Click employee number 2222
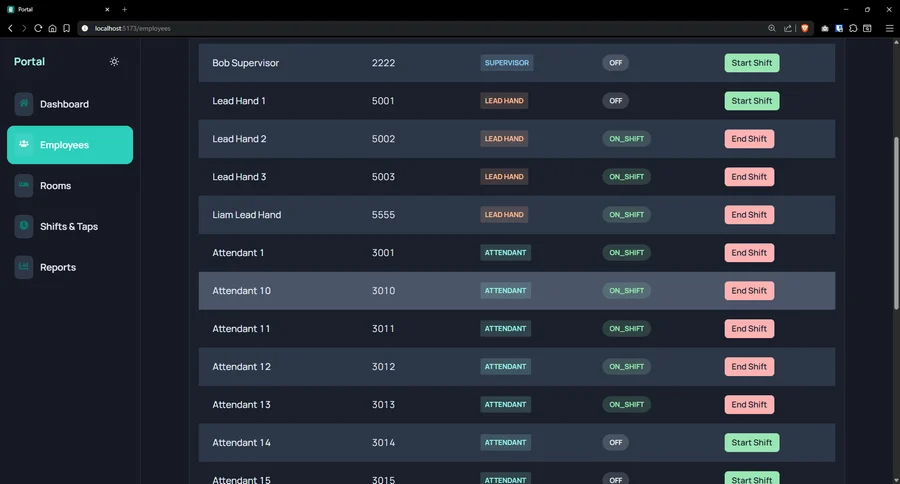 383,63
